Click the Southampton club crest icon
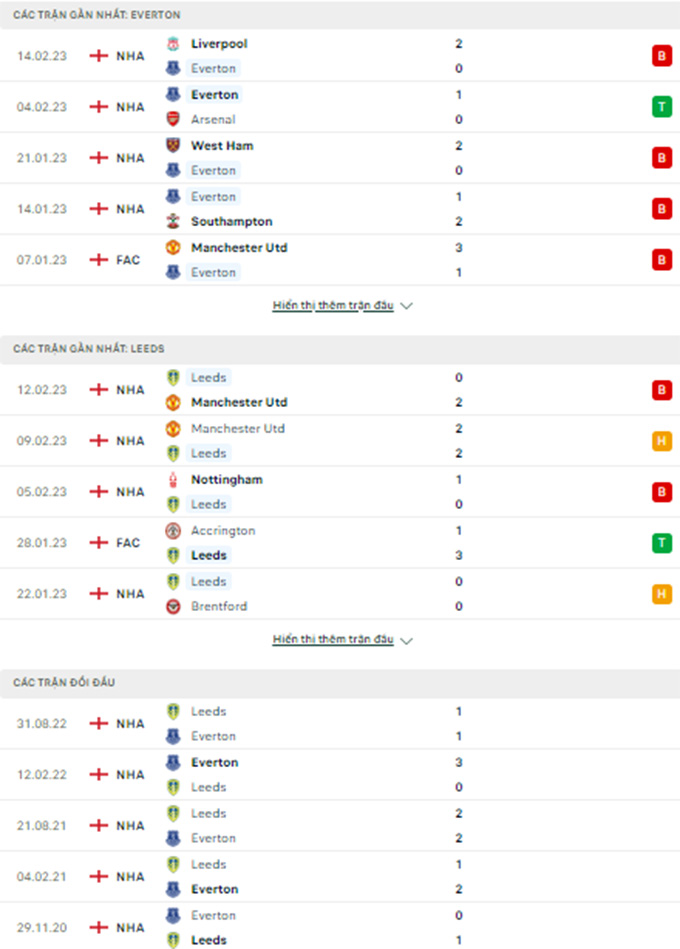Screen dimensions: 680x949 coord(173,222)
